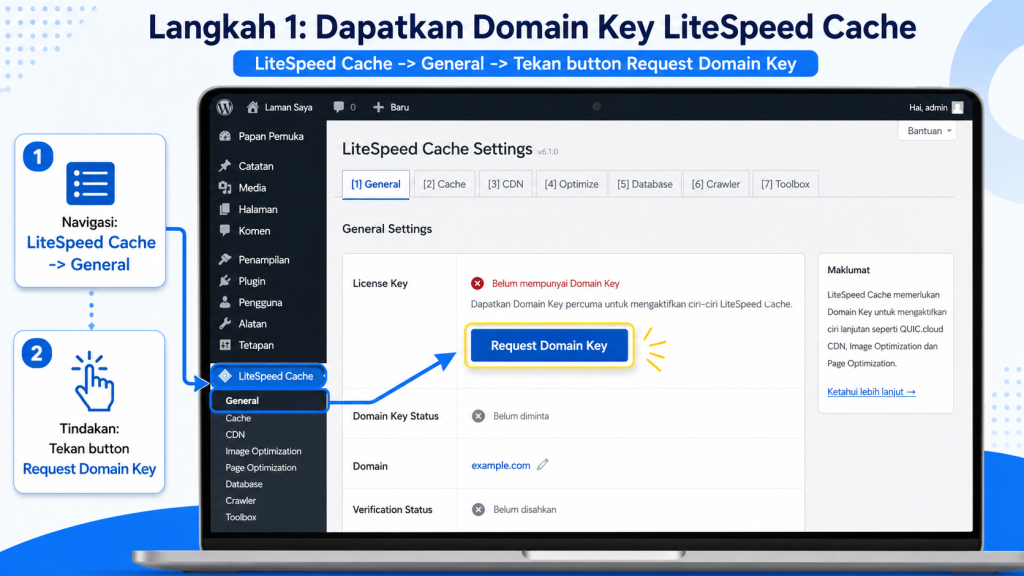
Task: Open Tetapan menu item
Action: click(256, 345)
